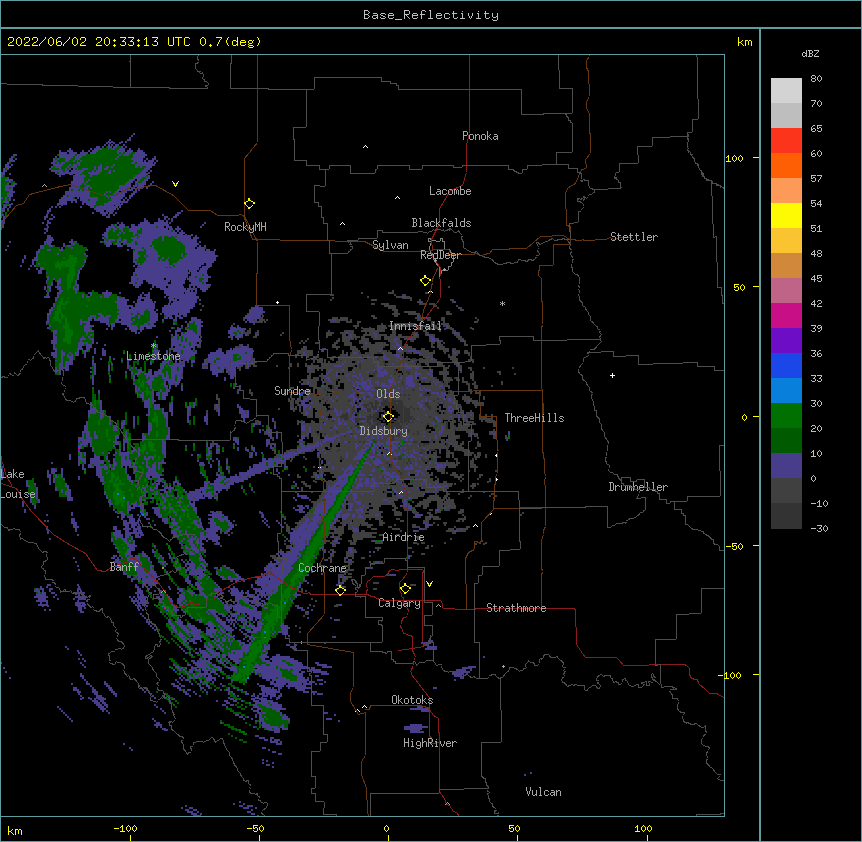Click the Strathmore city label
Viewport: 862px width, 842px height.
click(516, 608)
